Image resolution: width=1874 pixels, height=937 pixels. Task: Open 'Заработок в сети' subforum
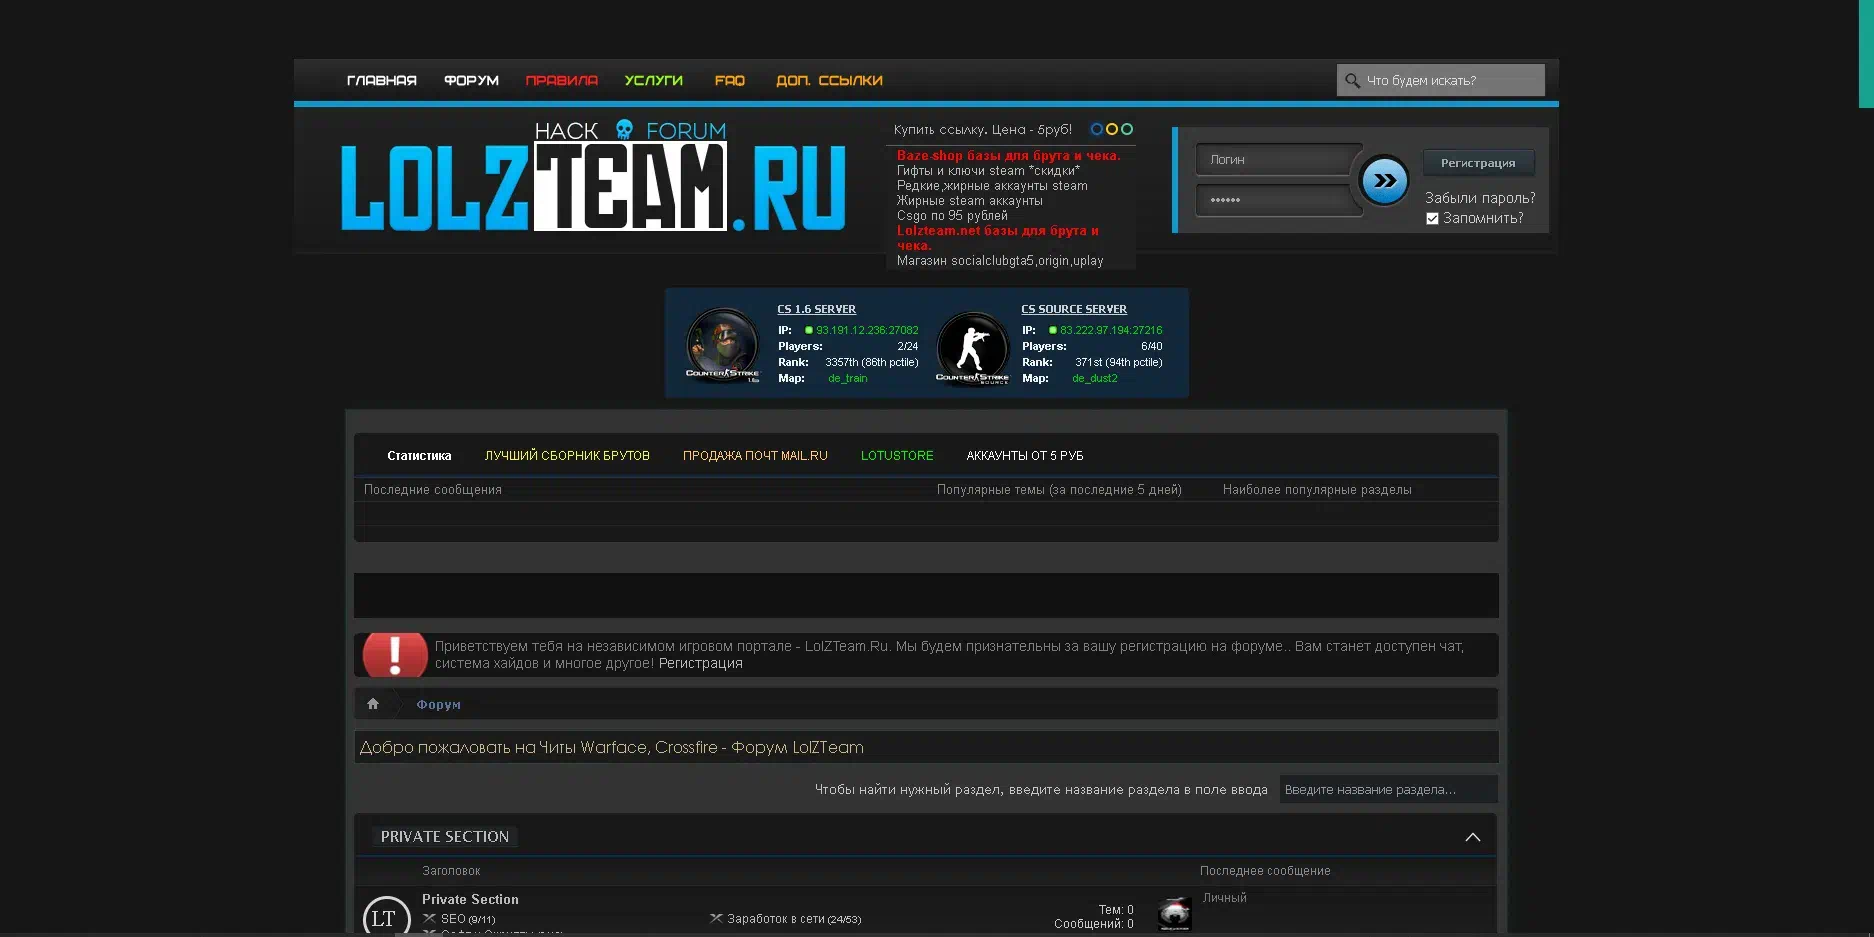[x=777, y=918]
